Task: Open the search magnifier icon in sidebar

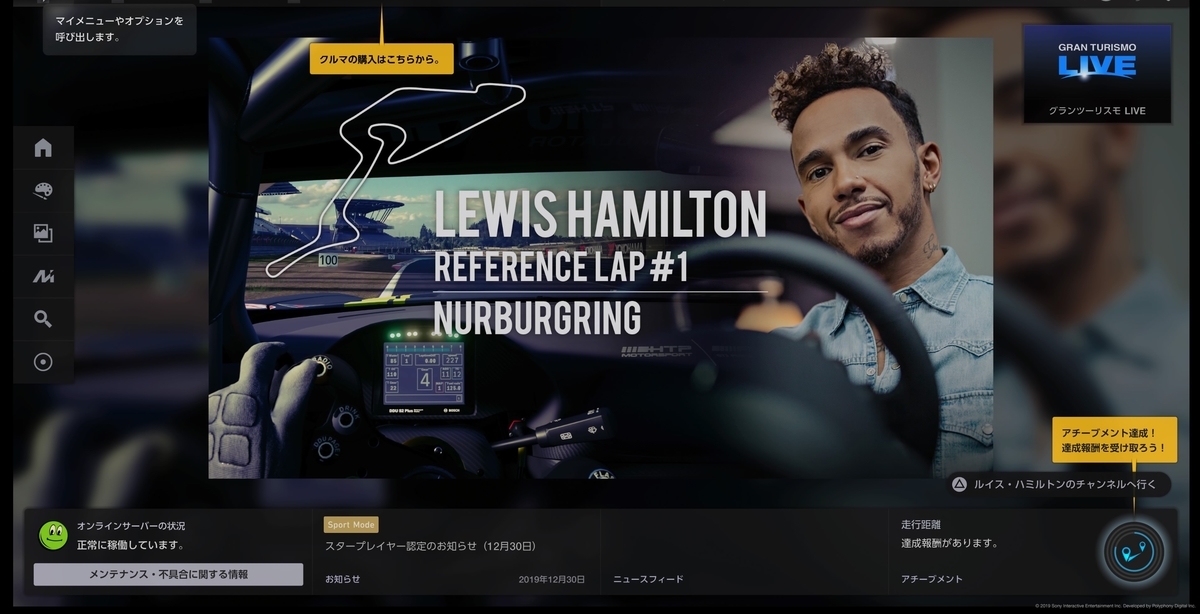Action: (x=43, y=319)
